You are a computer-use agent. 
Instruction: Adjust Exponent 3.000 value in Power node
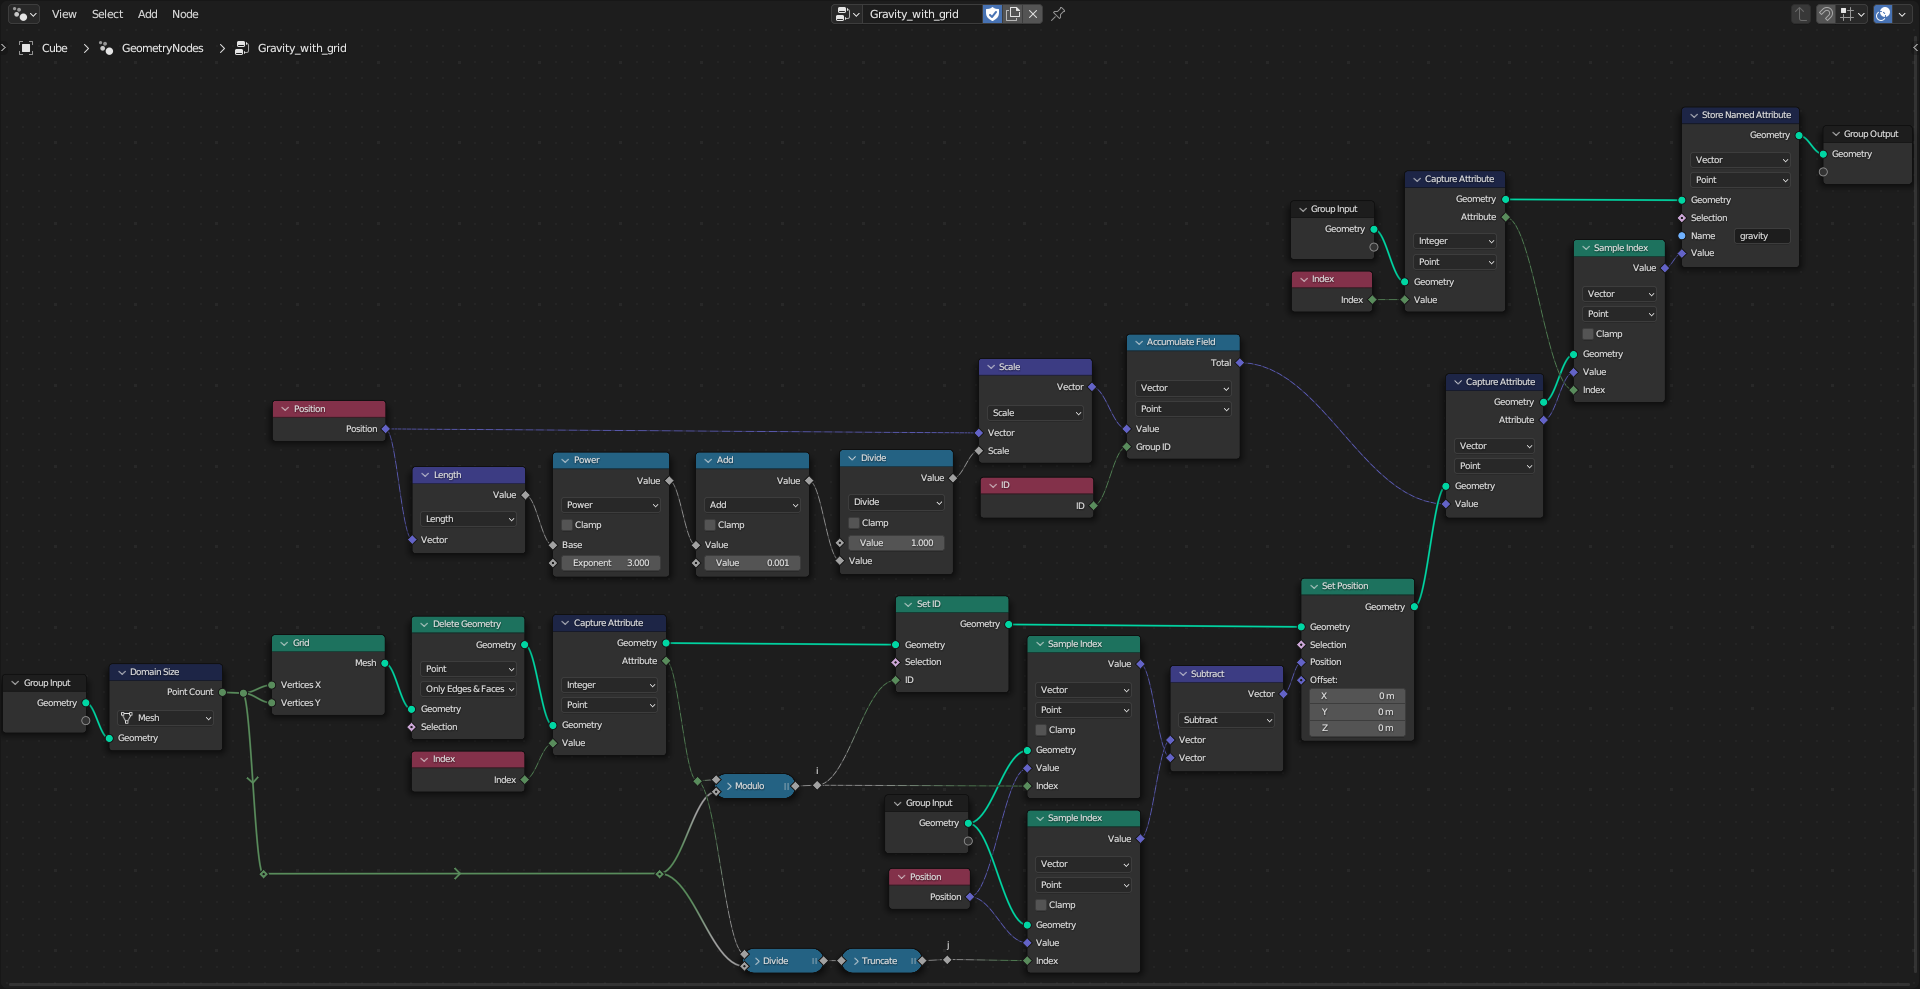pyautogui.click(x=610, y=563)
